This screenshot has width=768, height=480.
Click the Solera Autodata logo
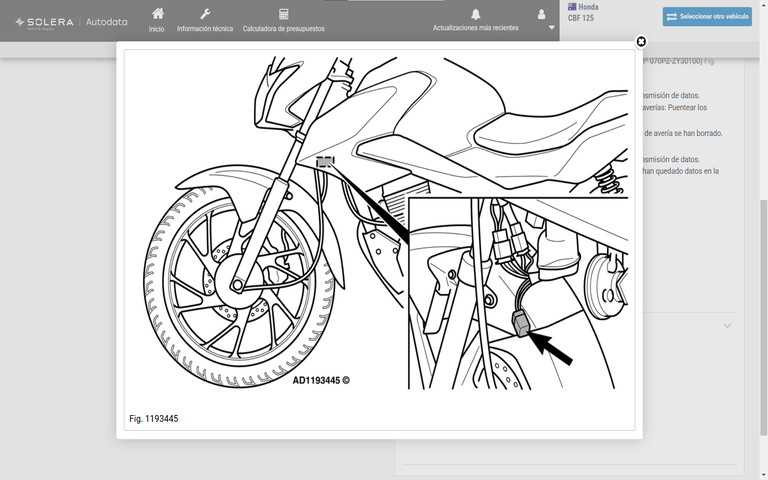click(x=72, y=21)
